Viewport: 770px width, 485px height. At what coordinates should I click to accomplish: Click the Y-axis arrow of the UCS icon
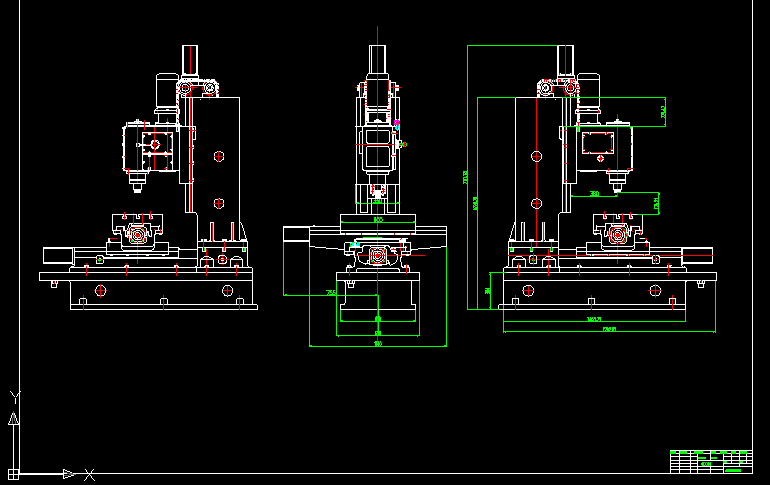point(13,417)
